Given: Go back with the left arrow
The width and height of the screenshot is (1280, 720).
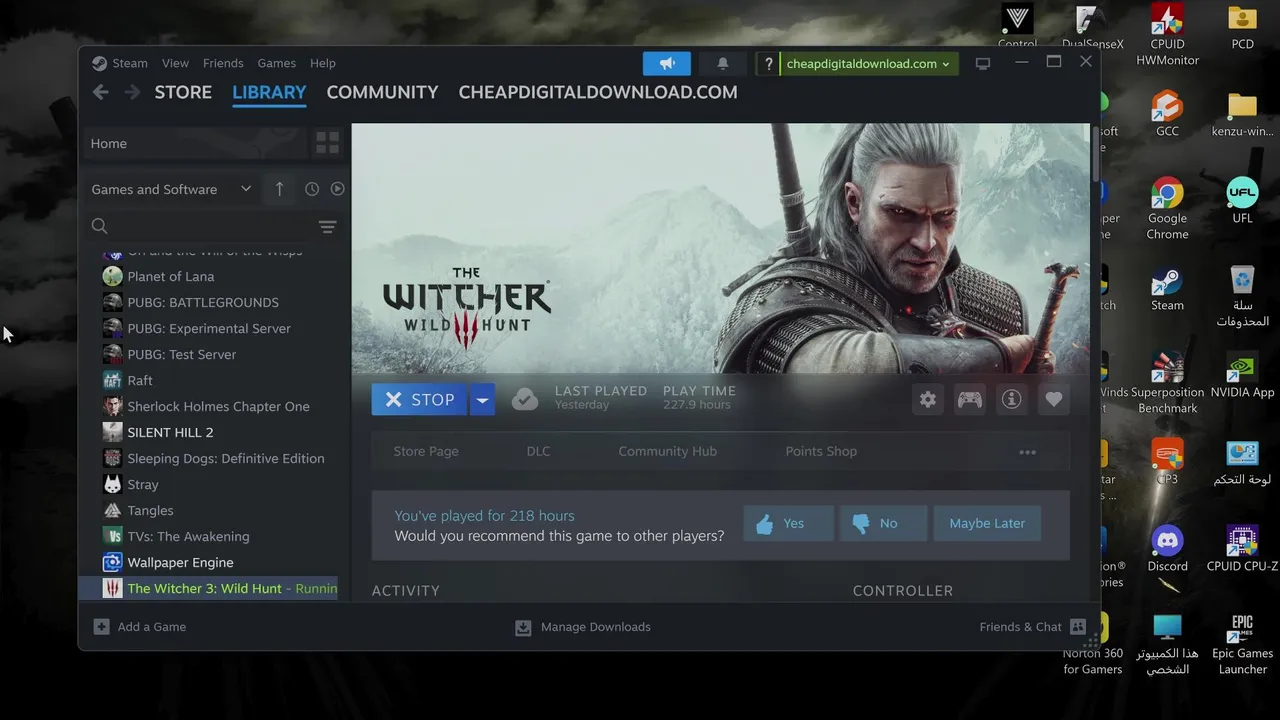Looking at the screenshot, I should point(100,92).
